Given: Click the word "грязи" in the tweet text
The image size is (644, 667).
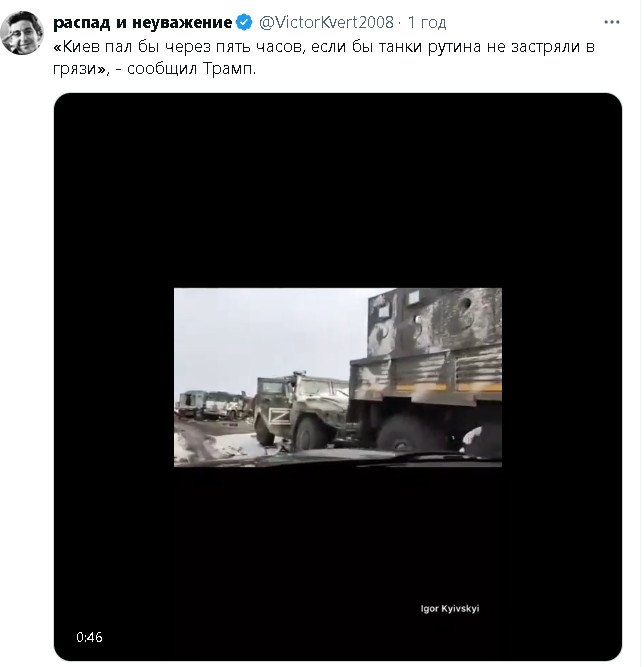Looking at the screenshot, I should point(73,70).
